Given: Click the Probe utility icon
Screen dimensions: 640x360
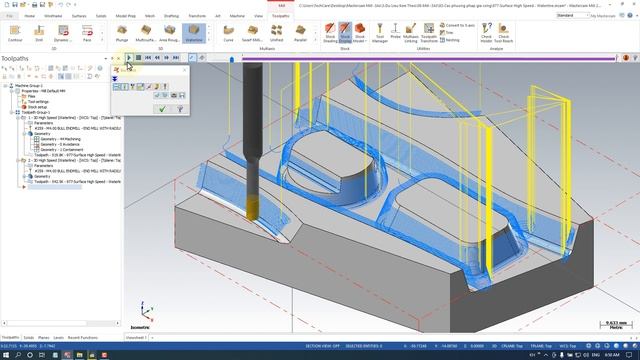Looking at the screenshot, I should pyautogui.click(x=395, y=31).
